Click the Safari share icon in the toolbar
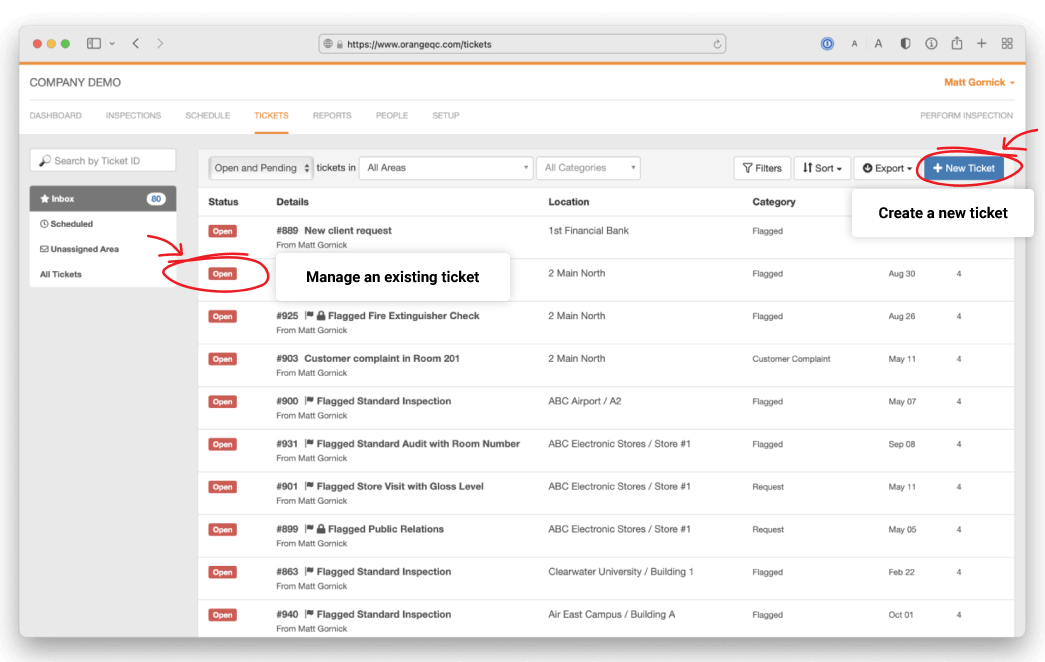The height and width of the screenshot is (662, 1045). click(x=956, y=43)
